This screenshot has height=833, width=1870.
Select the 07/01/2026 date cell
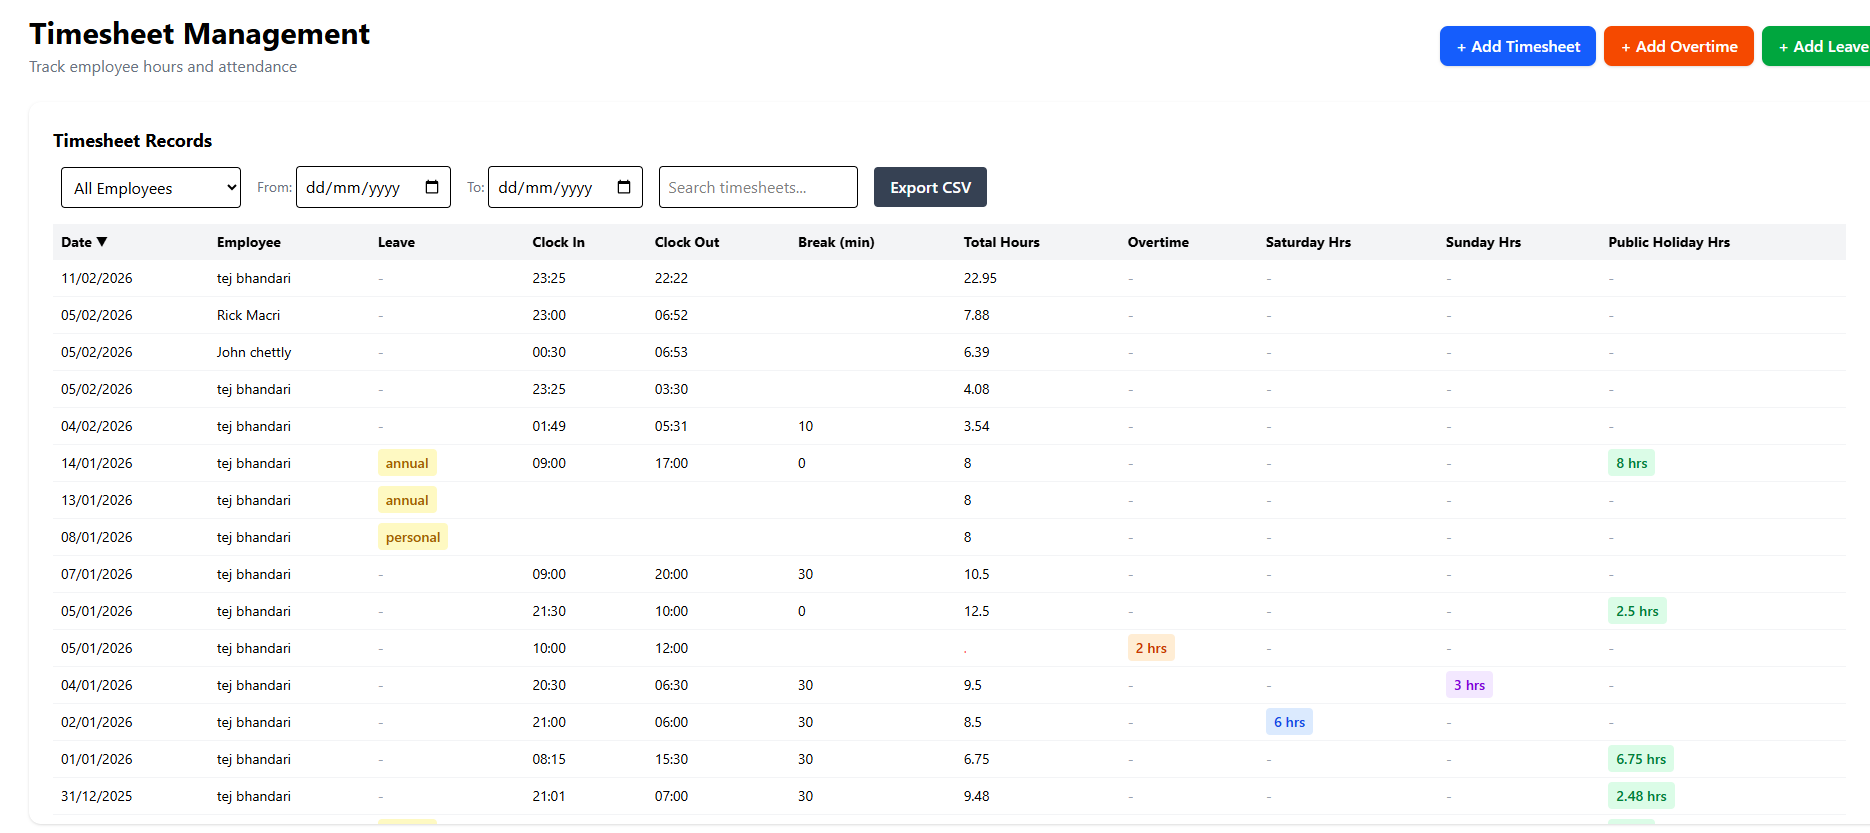coord(97,574)
